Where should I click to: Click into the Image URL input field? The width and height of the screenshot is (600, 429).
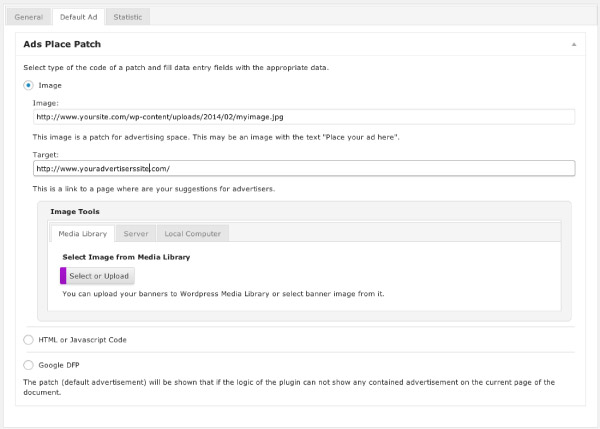pyautogui.click(x=303, y=117)
